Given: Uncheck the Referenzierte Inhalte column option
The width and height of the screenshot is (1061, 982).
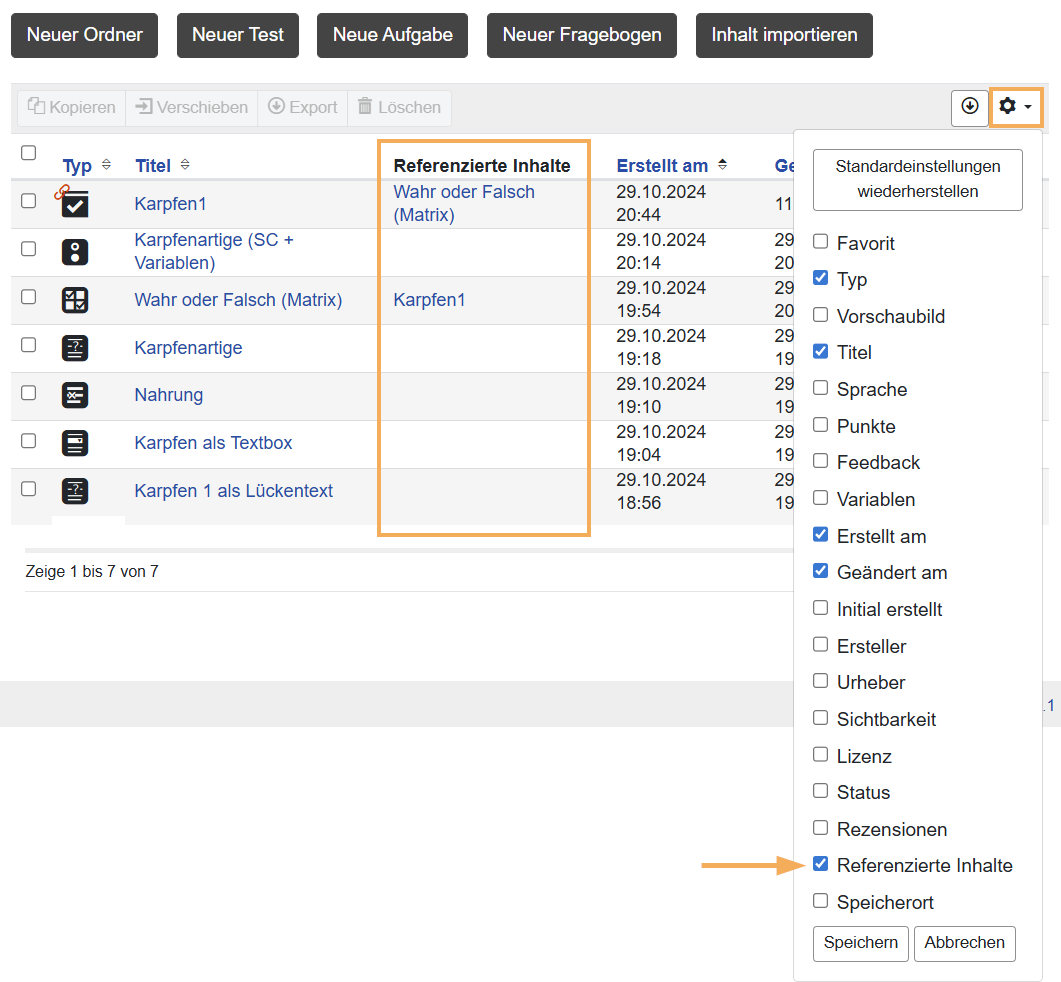Looking at the screenshot, I should (x=820, y=864).
